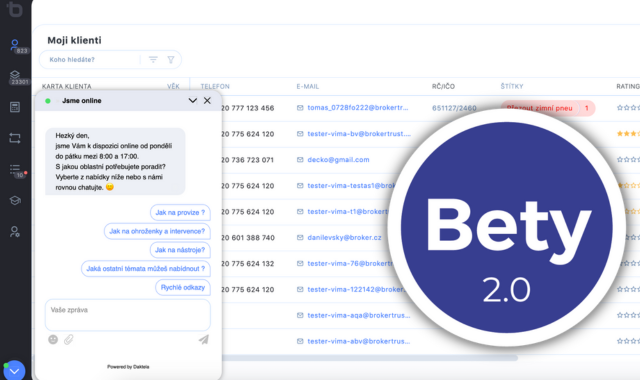Image resolution: width=640 pixels, height=380 pixels.
Task: Click the funnel filter icon in search bar
Action: tap(171, 60)
